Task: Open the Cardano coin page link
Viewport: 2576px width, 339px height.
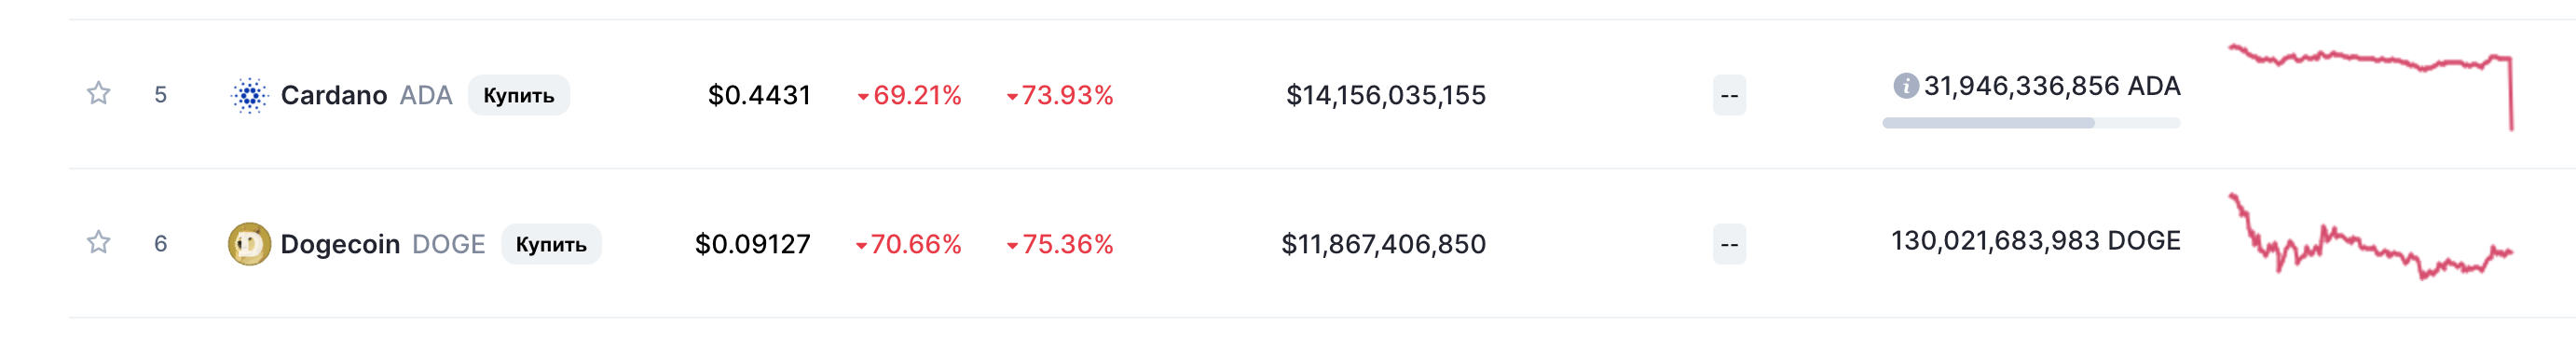Action: (366, 95)
